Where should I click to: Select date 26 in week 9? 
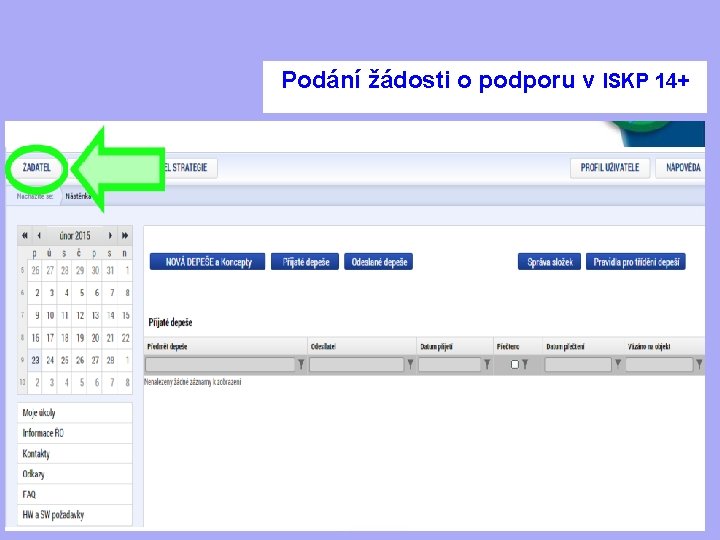(x=80, y=360)
